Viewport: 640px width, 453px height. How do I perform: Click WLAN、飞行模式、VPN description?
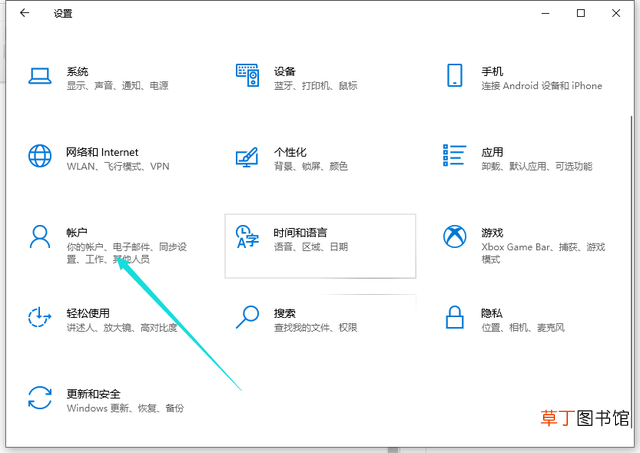click(118, 167)
